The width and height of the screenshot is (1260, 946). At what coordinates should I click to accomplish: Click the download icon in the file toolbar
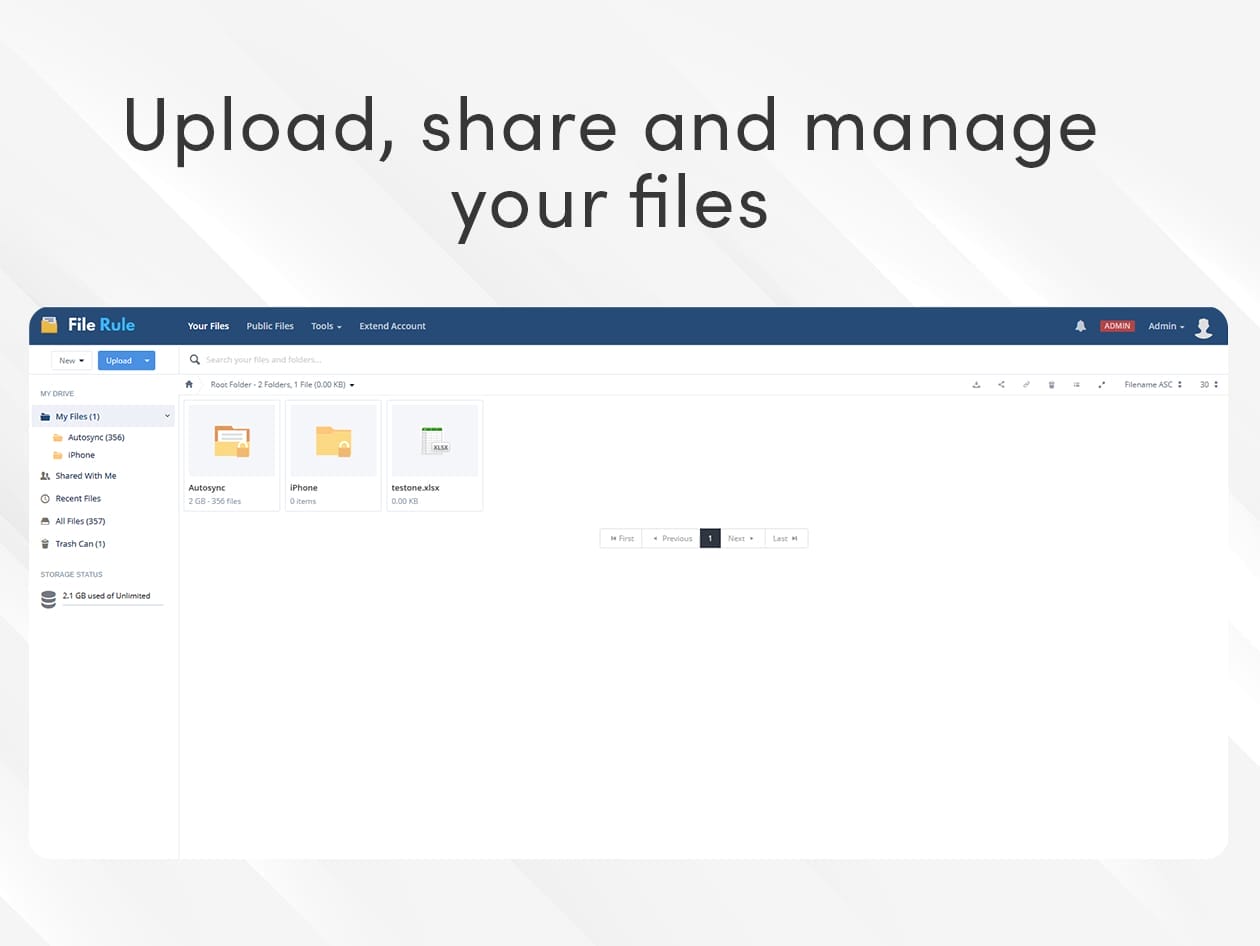pyautogui.click(x=976, y=385)
